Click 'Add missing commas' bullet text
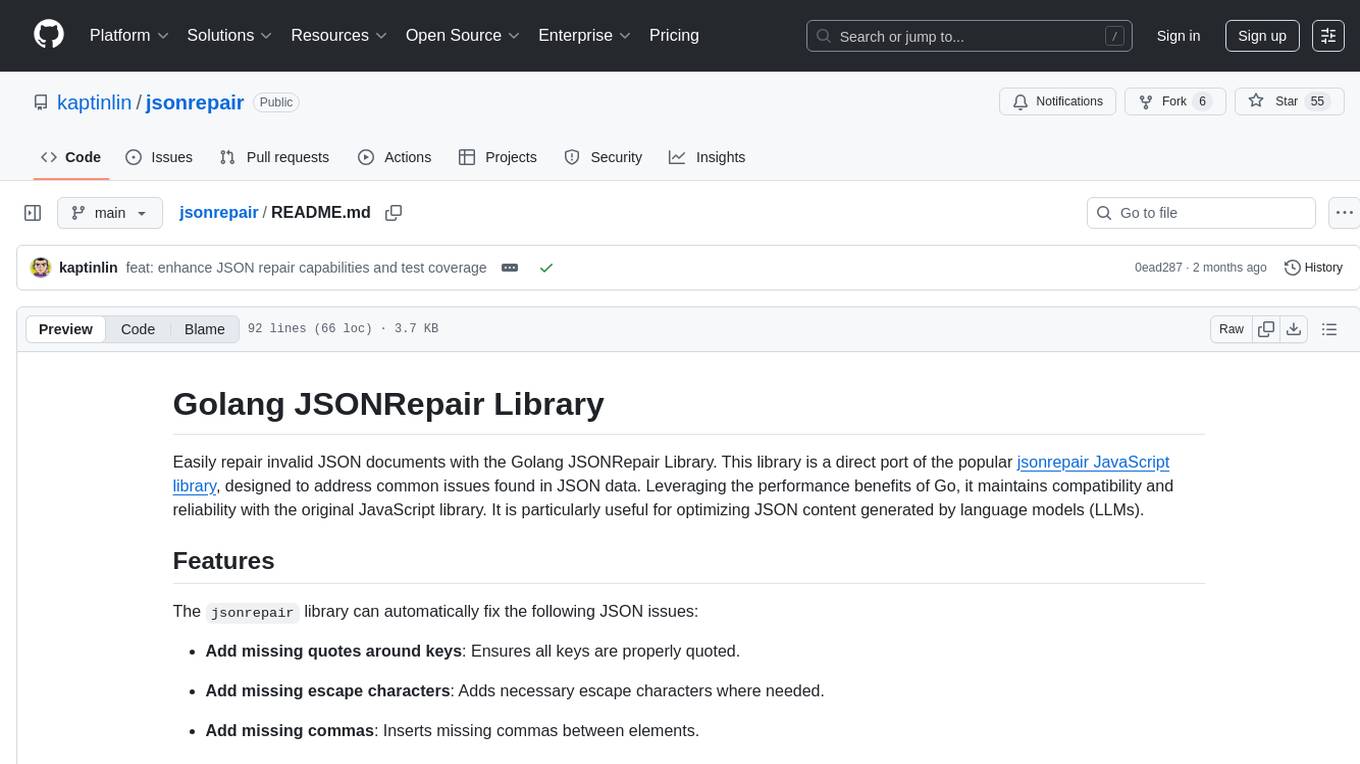 point(290,731)
